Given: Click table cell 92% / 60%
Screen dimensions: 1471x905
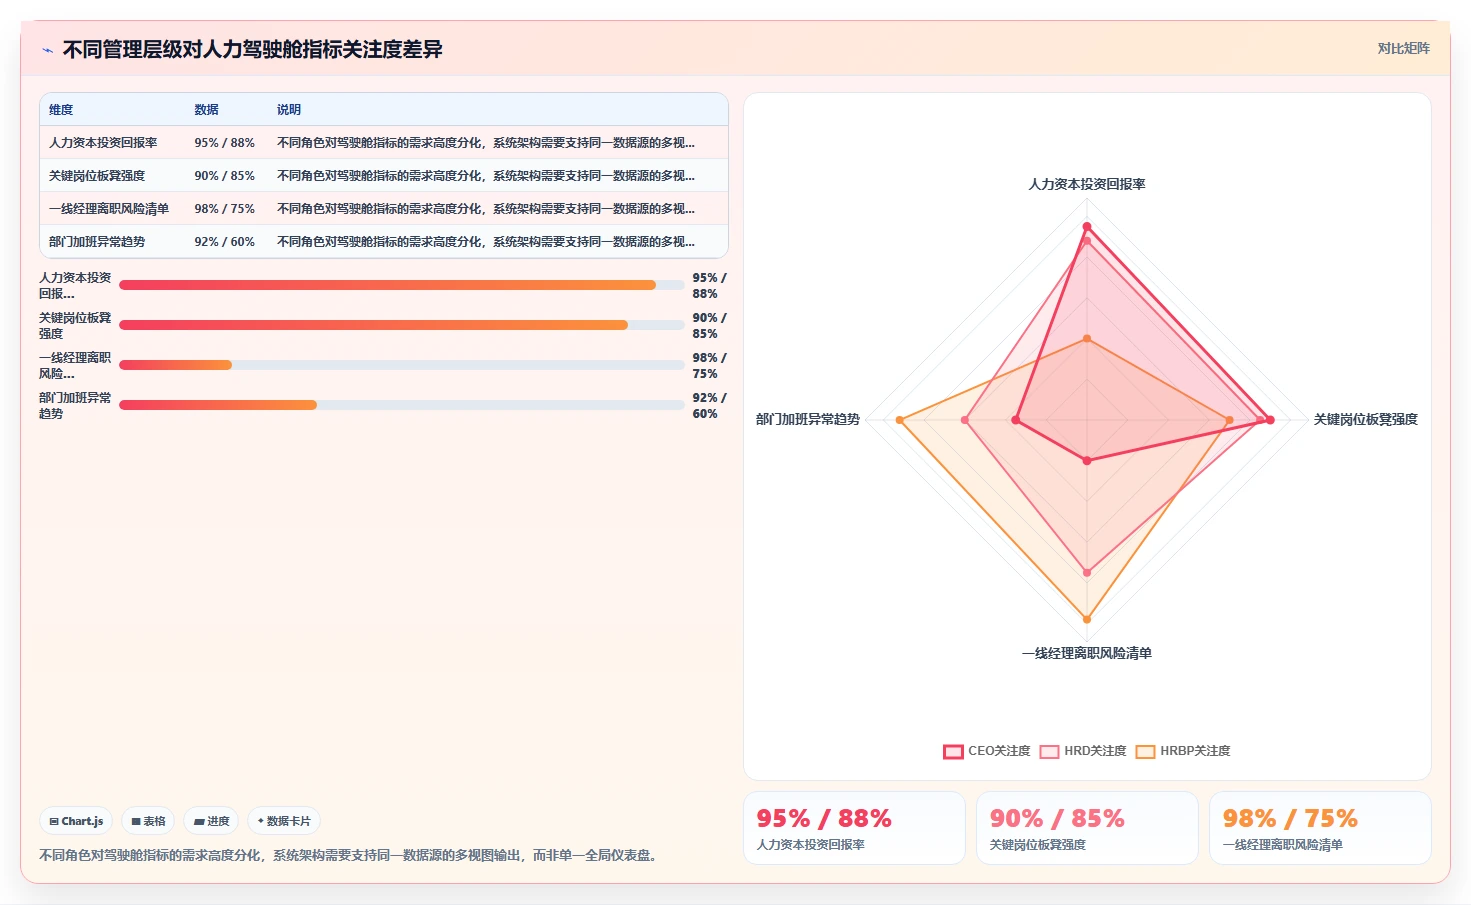Looking at the screenshot, I should (224, 242).
